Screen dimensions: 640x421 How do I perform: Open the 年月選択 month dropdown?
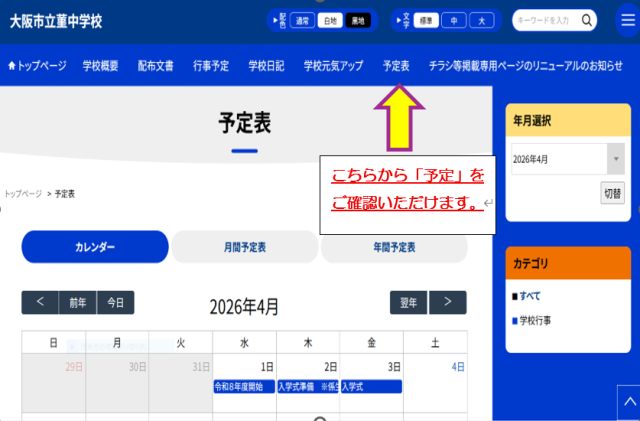click(x=567, y=159)
